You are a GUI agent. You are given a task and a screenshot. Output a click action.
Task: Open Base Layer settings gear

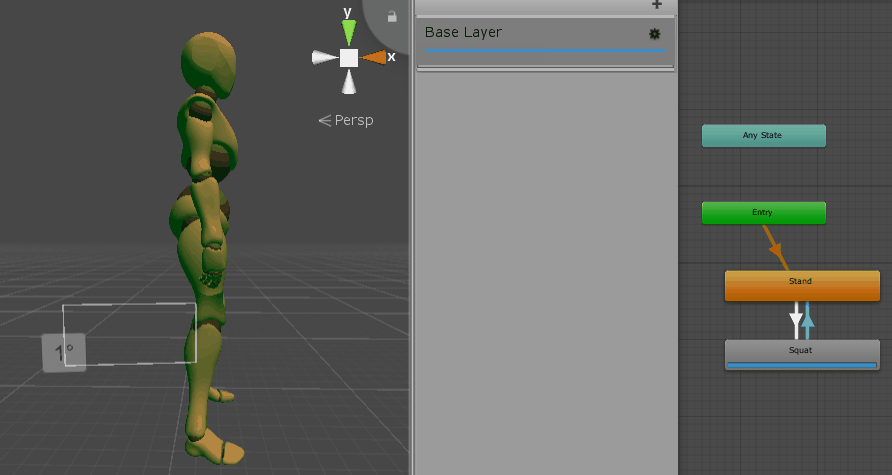(655, 34)
